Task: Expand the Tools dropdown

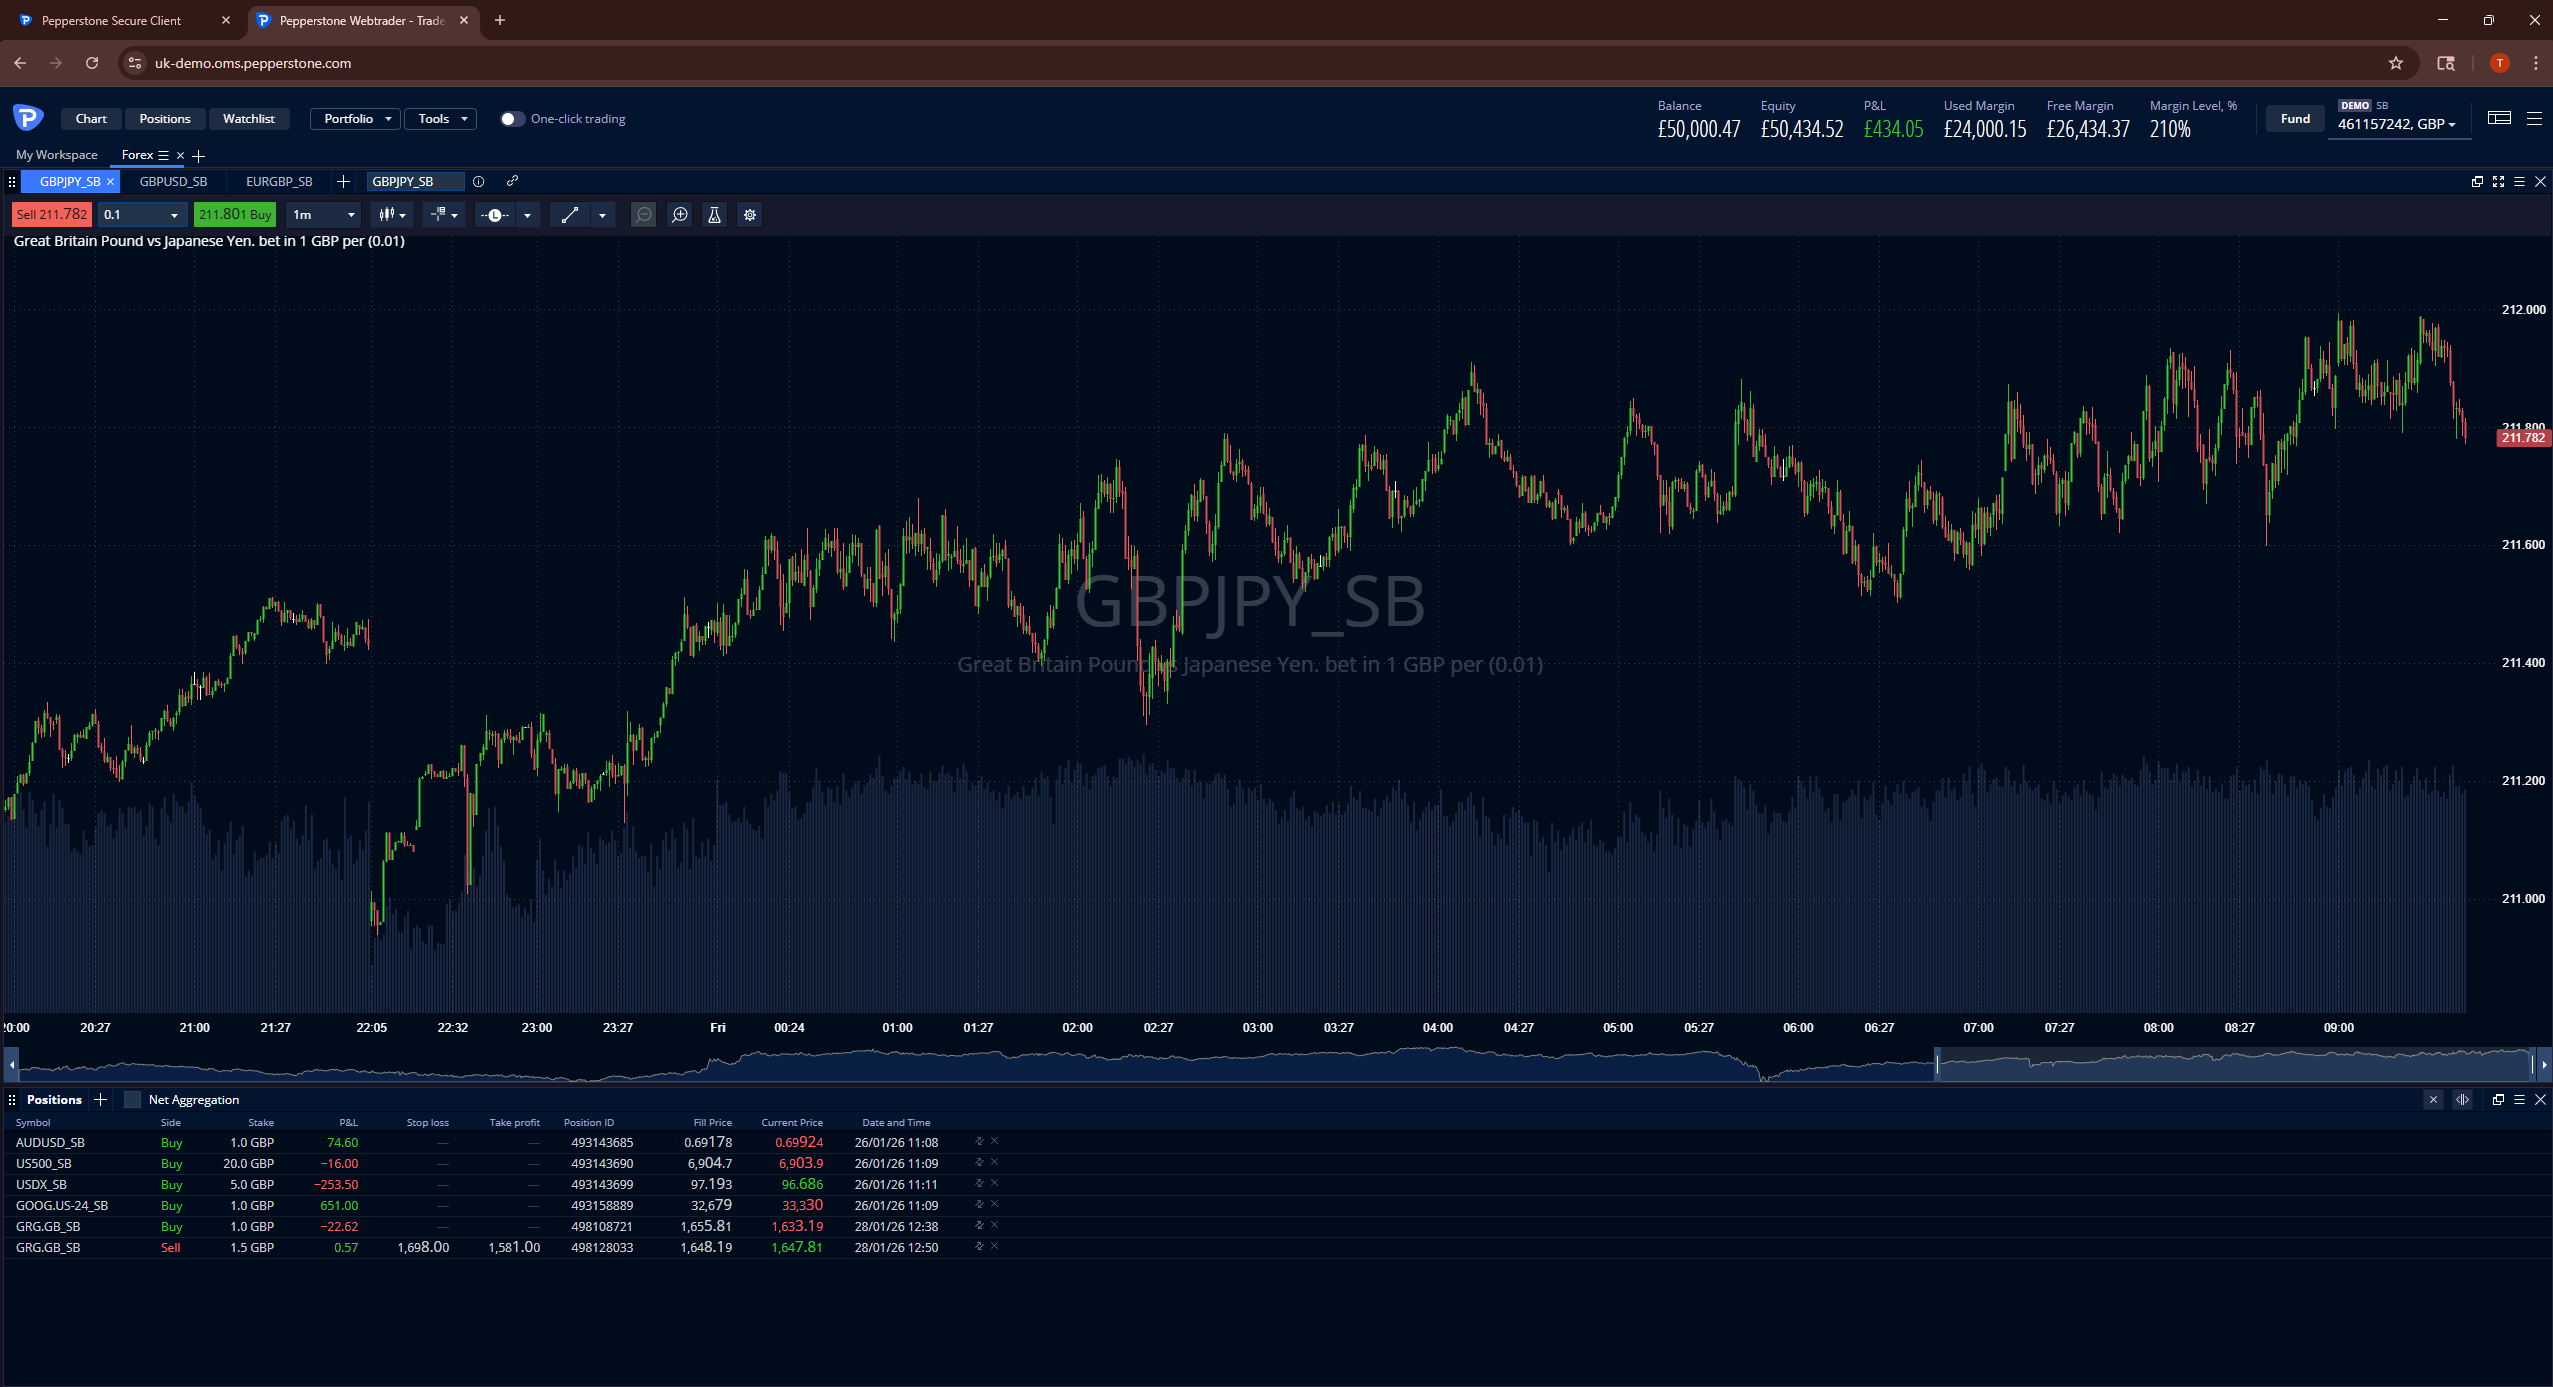Action: pyautogui.click(x=440, y=119)
